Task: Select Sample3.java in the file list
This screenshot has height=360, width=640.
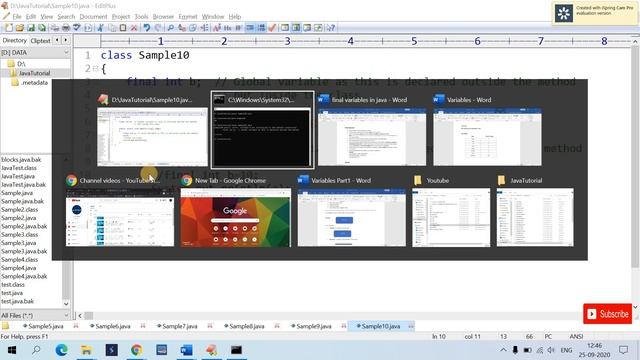Action: pyautogui.click(x=18, y=243)
